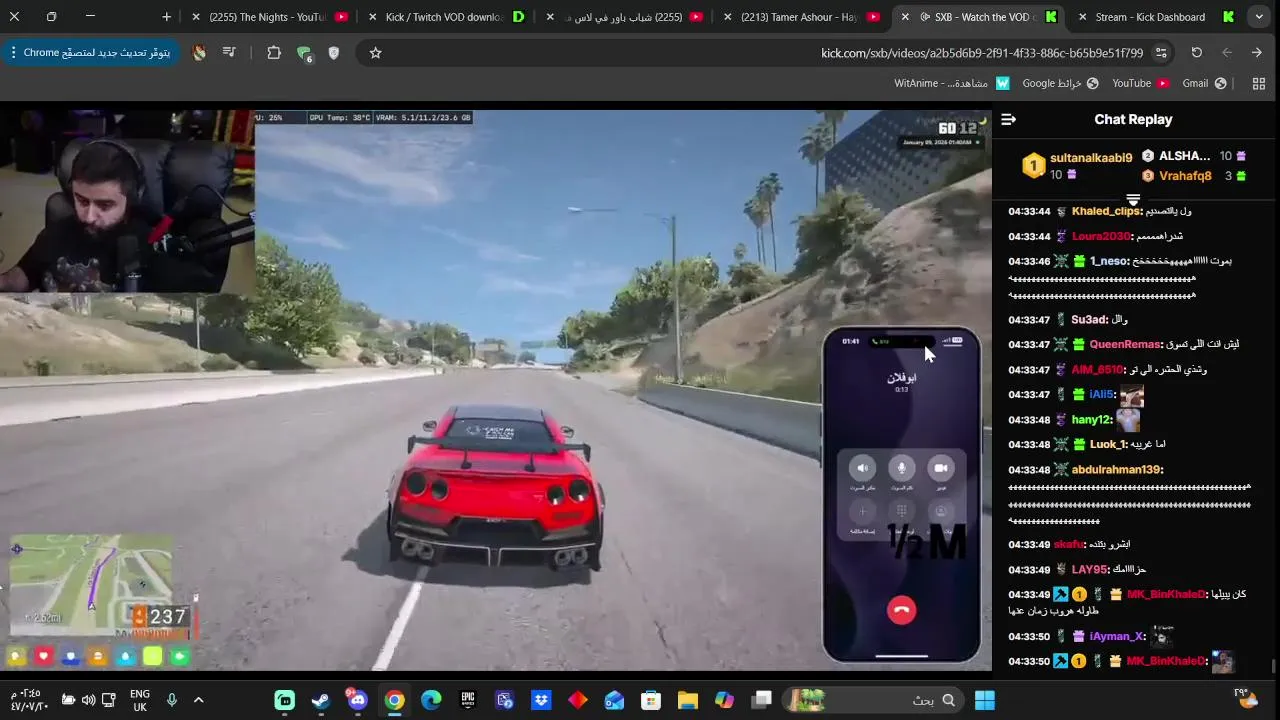Switch ENG UK keyboard language
Image resolution: width=1280 pixels, height=720 pixels.
tap(140, 700)
